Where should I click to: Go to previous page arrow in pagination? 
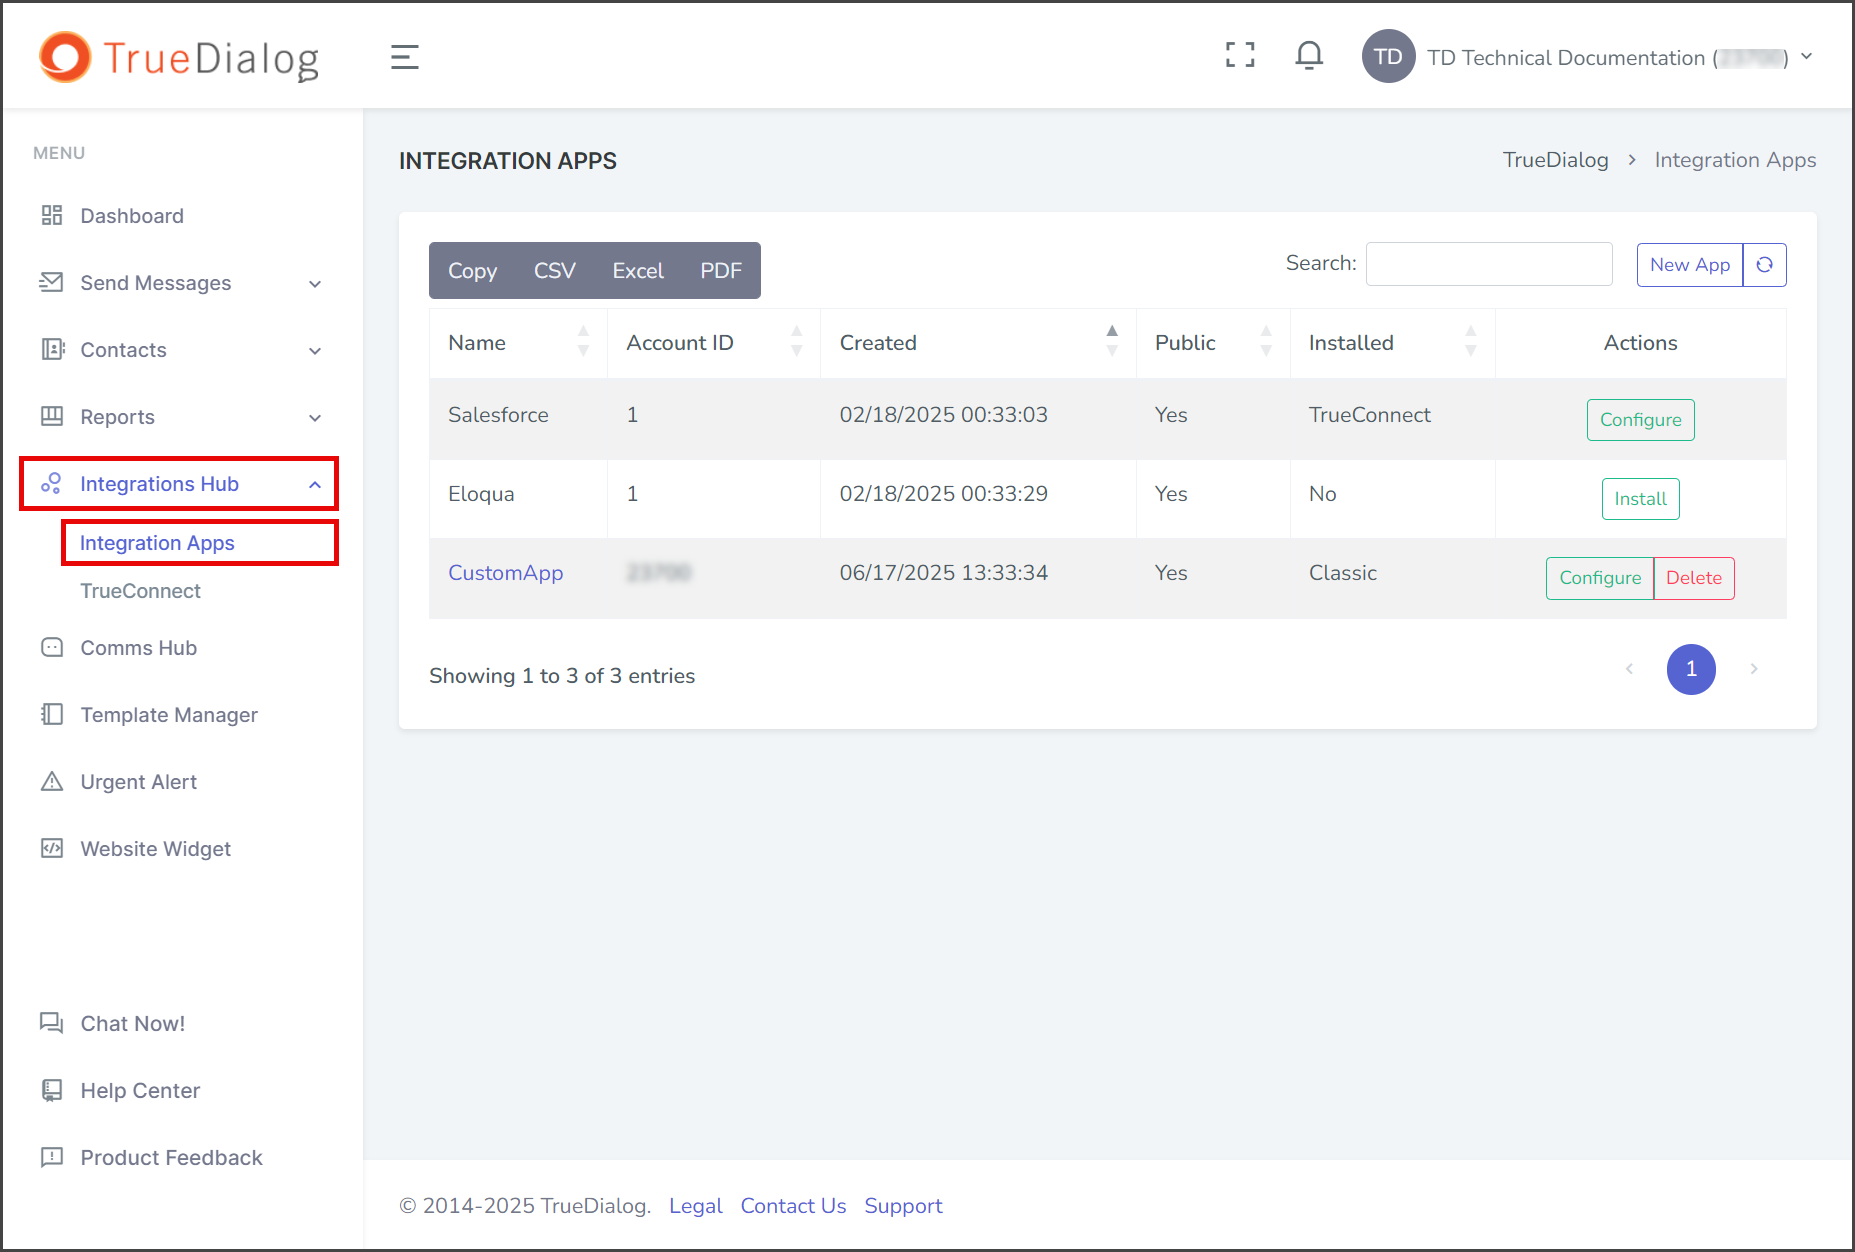click(1629, 669)
